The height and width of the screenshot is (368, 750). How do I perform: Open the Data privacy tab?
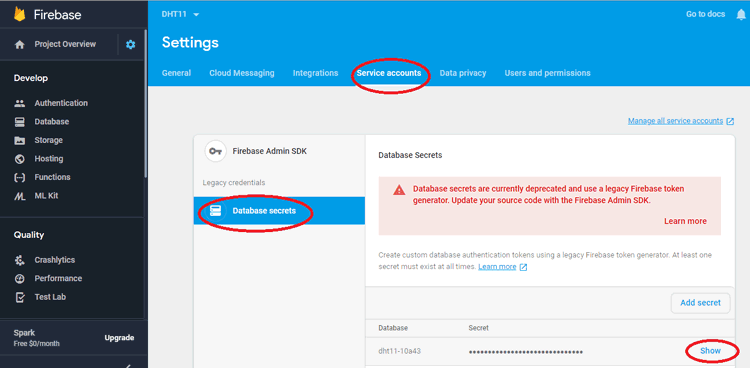coord(463,73)
